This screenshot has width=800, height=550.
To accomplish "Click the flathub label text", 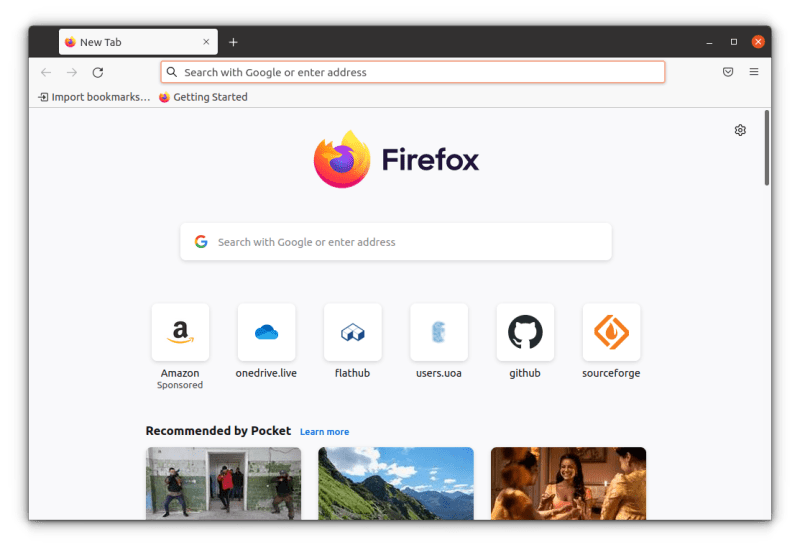I will point(353,373).
